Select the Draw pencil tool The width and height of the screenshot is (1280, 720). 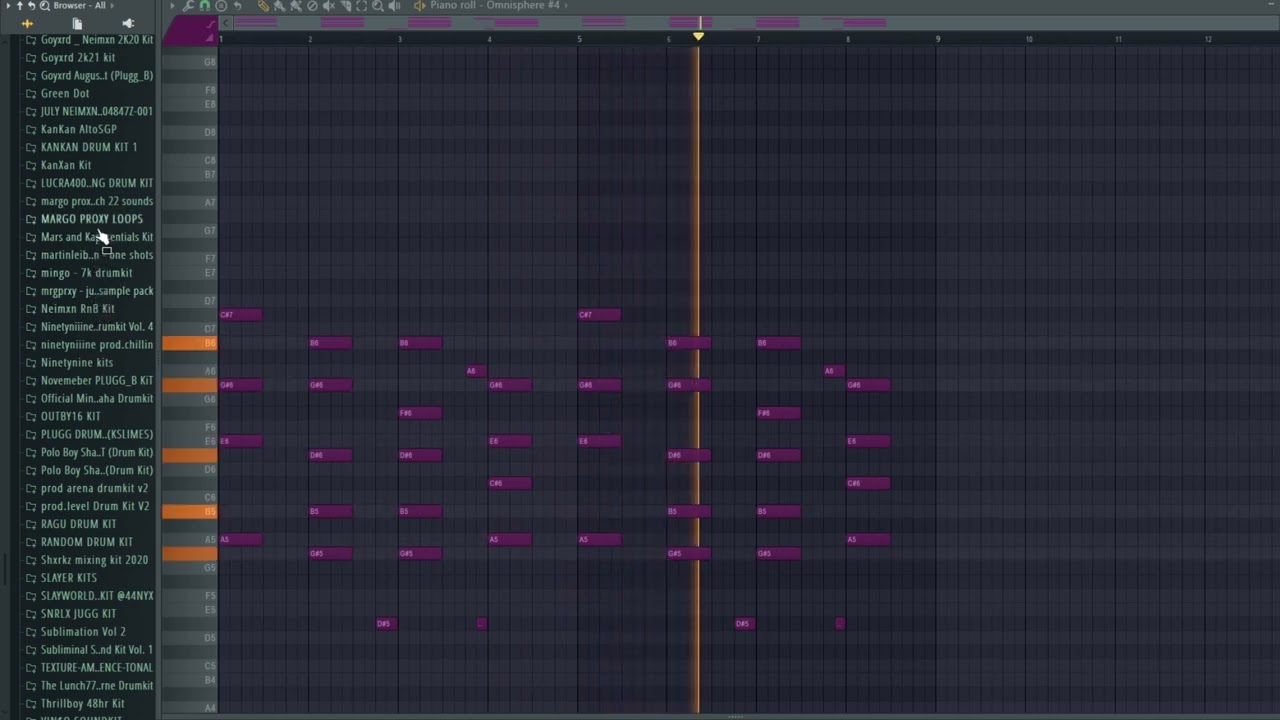pyautogui.click(x=263, y=6)
